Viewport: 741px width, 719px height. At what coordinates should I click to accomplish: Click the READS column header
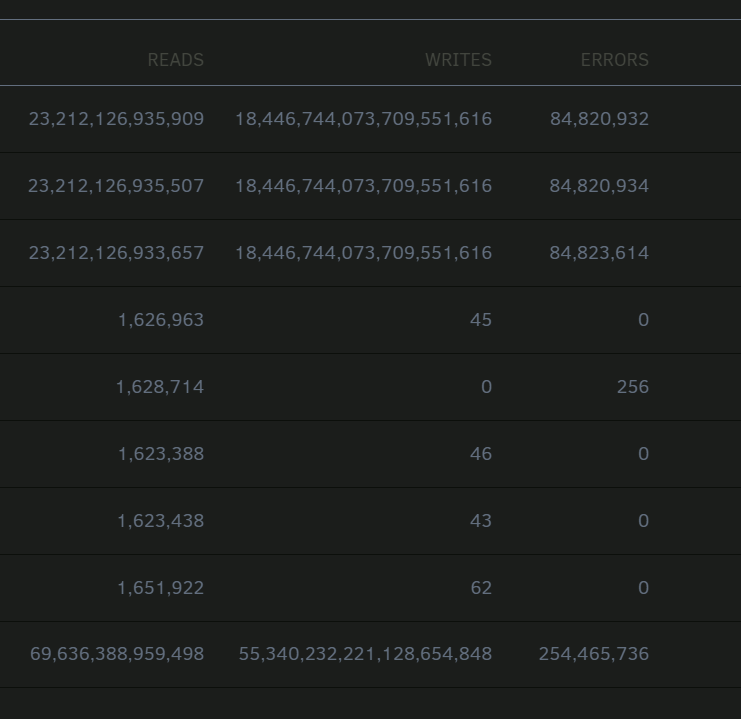[x=176, y=60]
